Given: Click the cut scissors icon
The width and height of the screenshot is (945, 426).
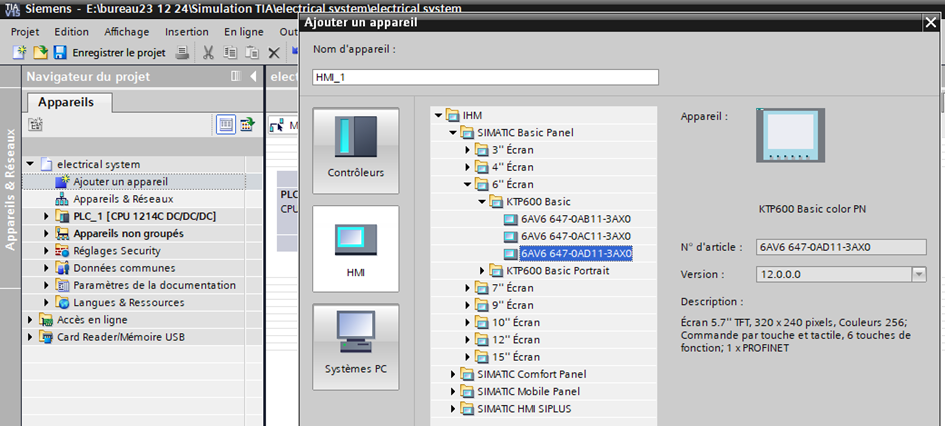Looking at the screenshot, I should [x=208, y=52].
